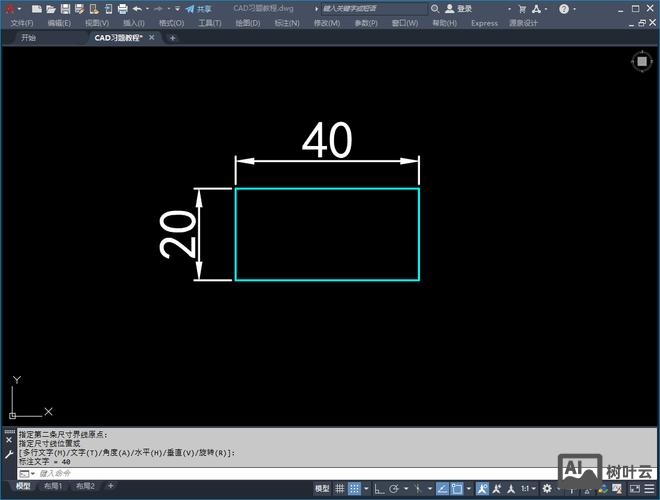Toggle snap mode in status bar
This screenshot has width=660, height=500.
355,488
